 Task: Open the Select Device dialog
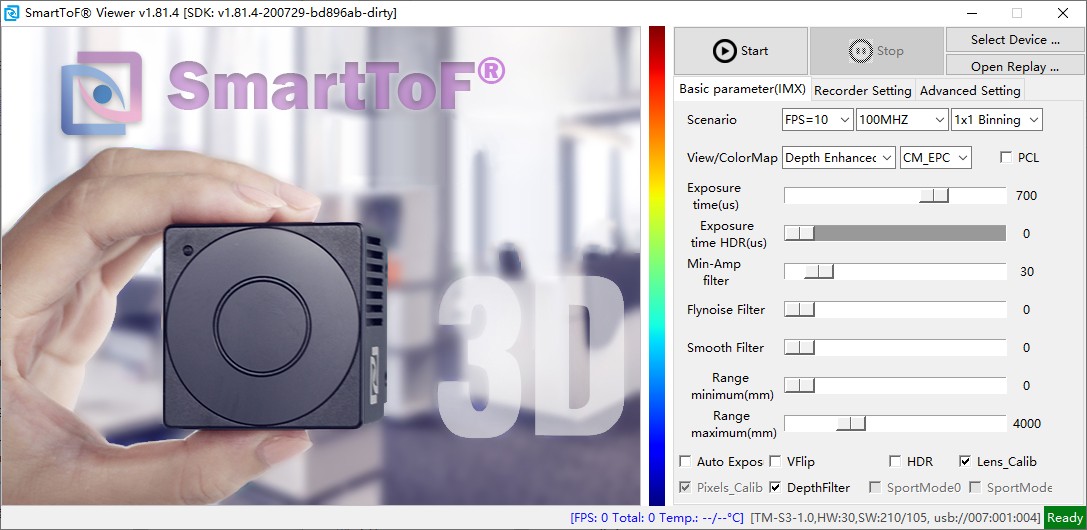click(x=1015, y=39)
